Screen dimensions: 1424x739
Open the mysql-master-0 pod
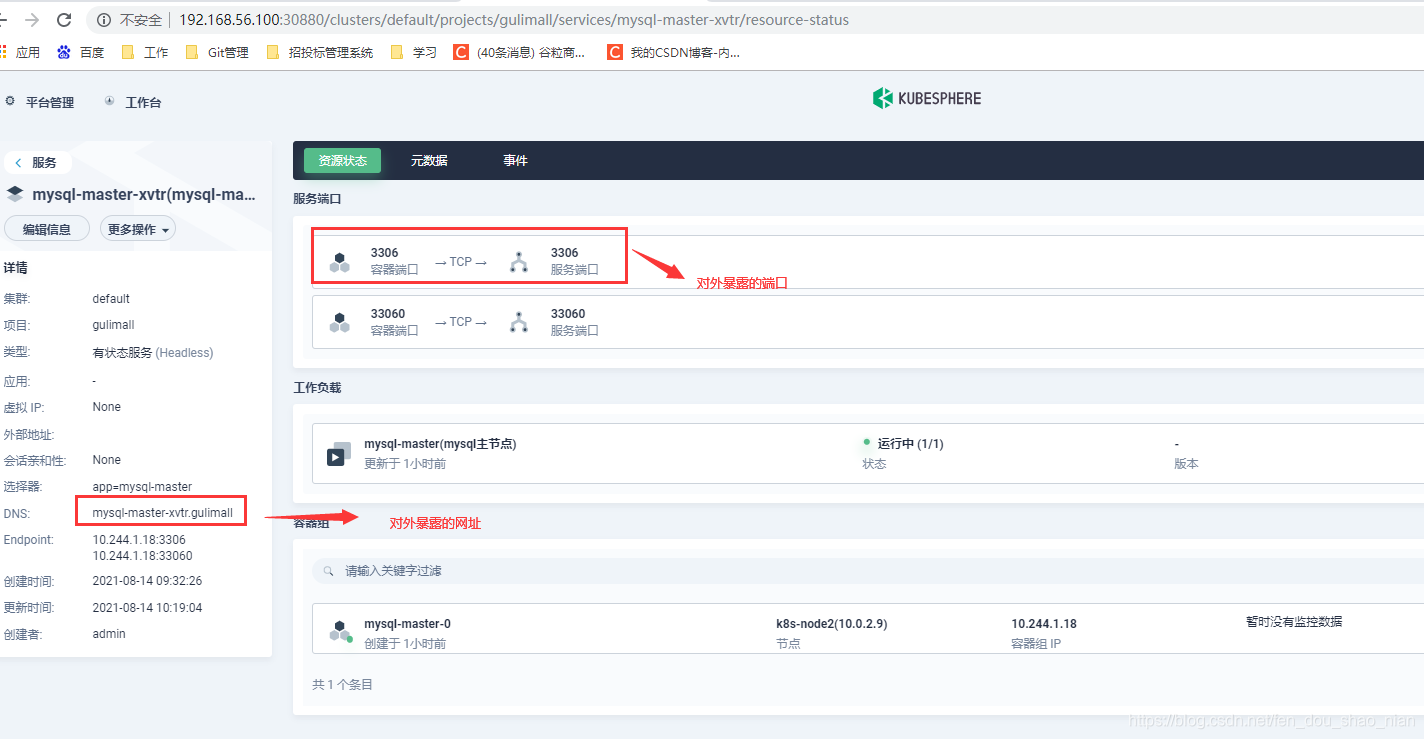(x=407, y=623)
